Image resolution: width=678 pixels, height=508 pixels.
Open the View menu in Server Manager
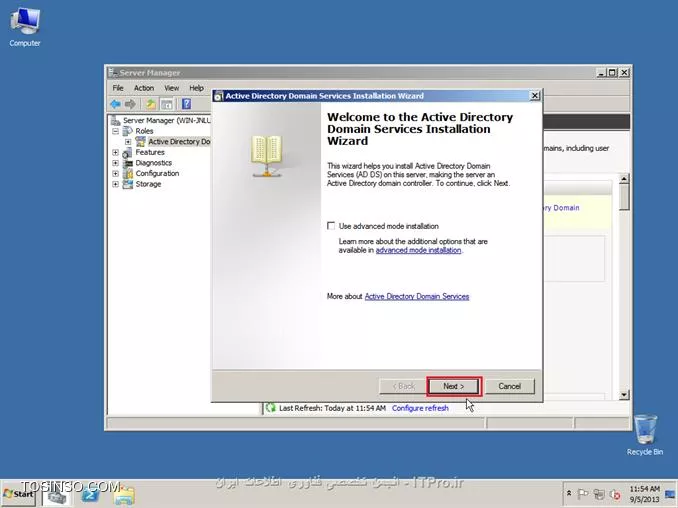pos(171,88)
